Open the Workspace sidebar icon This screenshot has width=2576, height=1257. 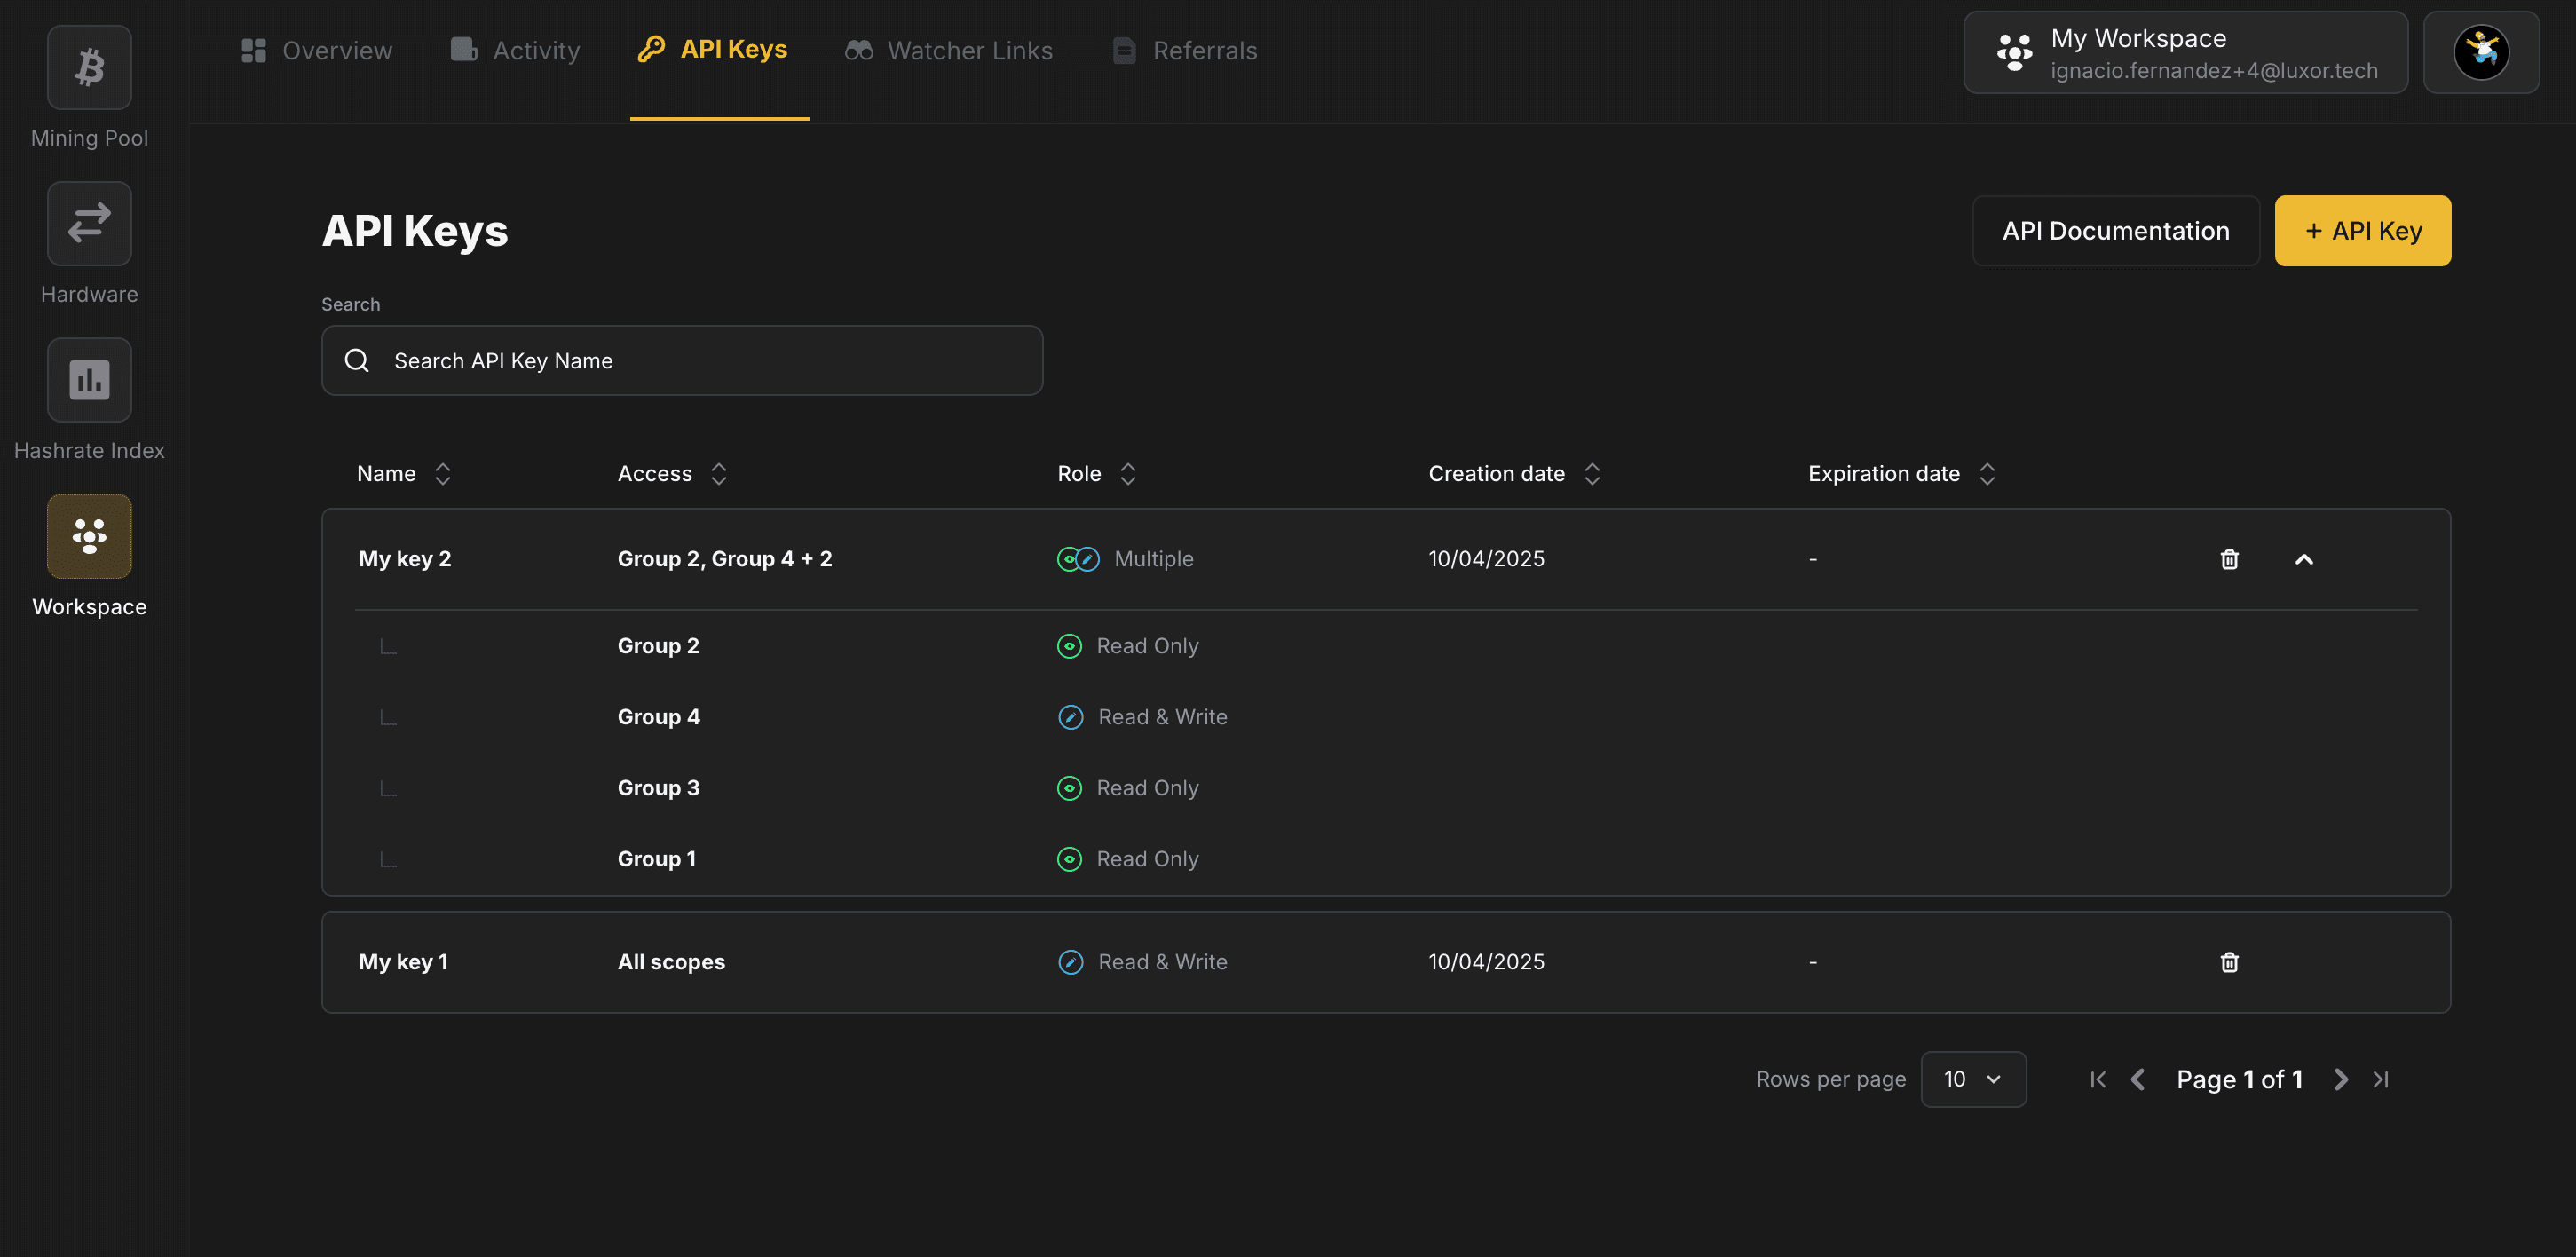pos(89,536)
